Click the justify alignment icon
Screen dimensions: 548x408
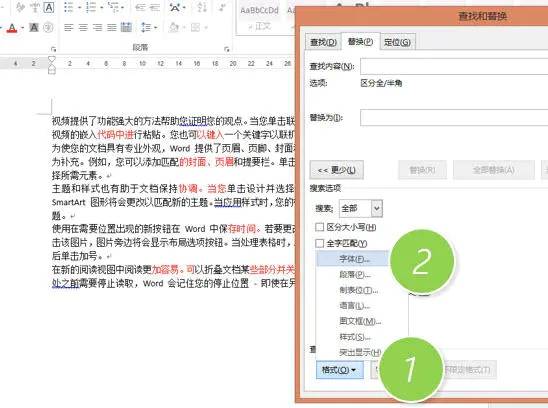(112, 27)
